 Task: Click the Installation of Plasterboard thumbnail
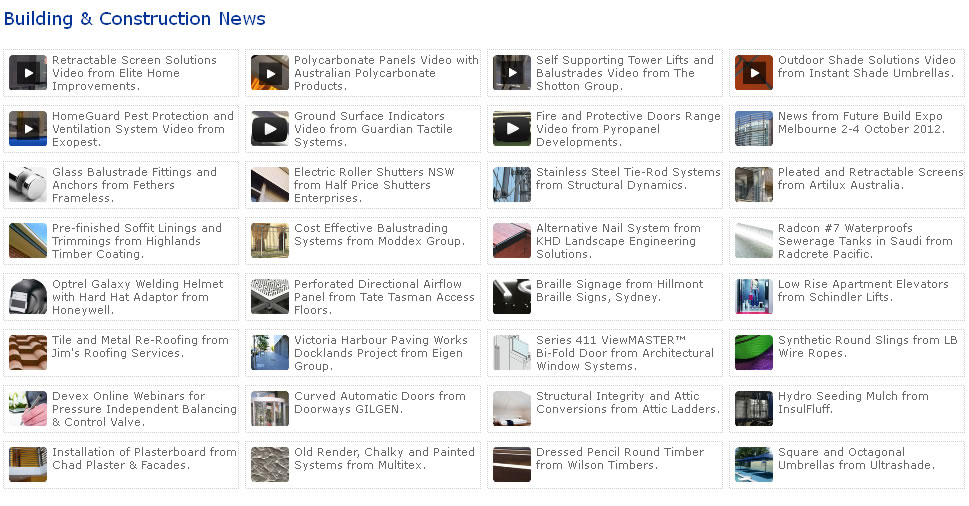[28, 465]
